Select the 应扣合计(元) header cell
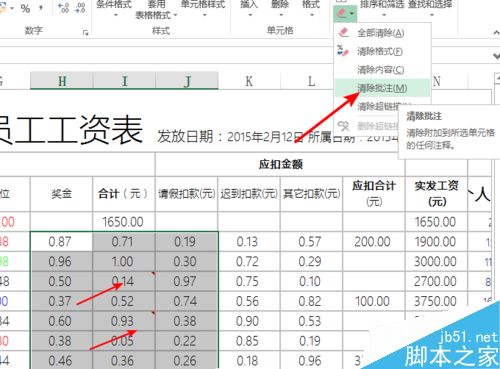Image resolution: width=500 pixels, height=369 pixels. [374, 194]
